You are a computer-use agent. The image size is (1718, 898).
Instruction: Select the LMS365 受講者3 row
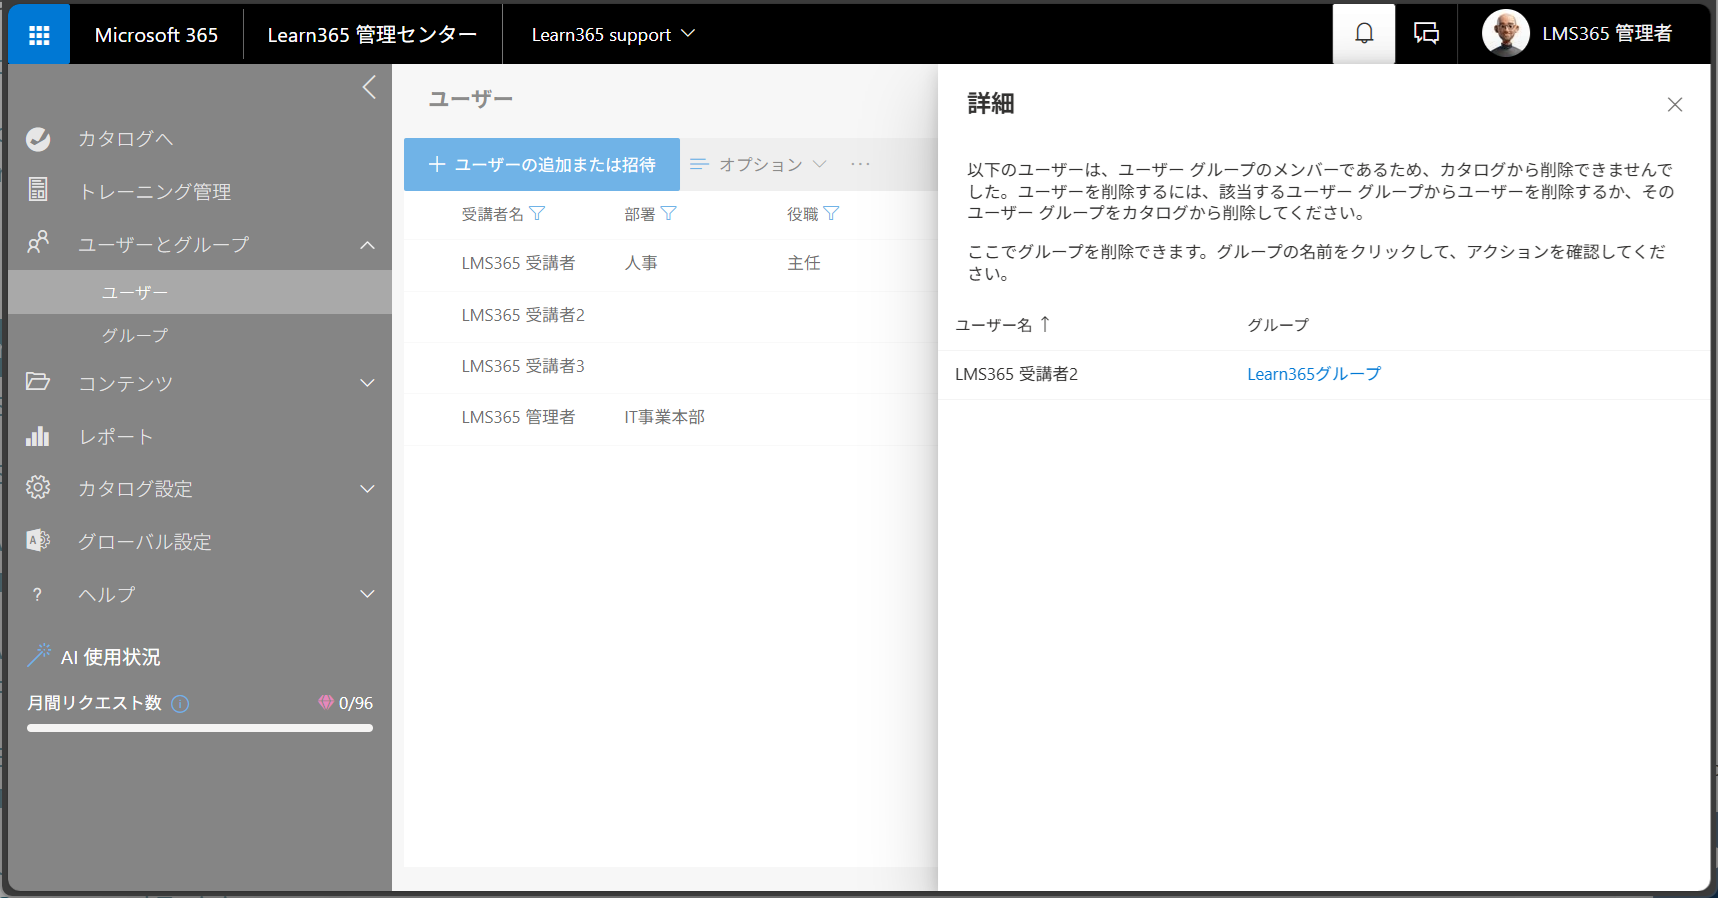[671, 367]
